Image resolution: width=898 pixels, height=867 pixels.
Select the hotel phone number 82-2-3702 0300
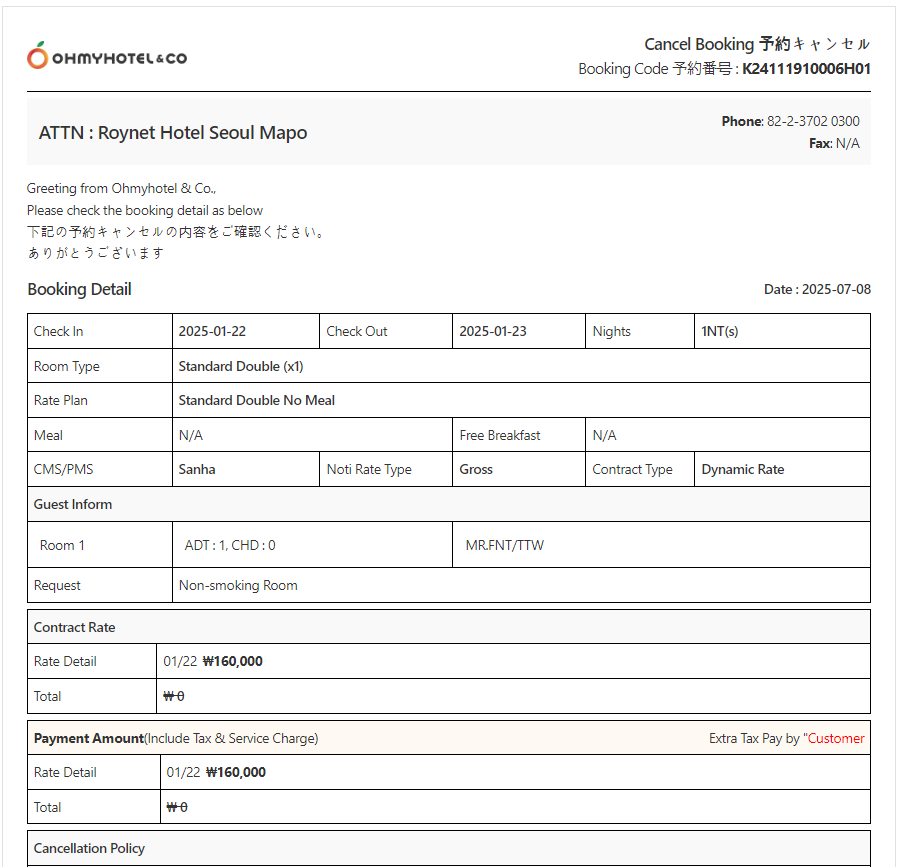[x=812, y=121]
